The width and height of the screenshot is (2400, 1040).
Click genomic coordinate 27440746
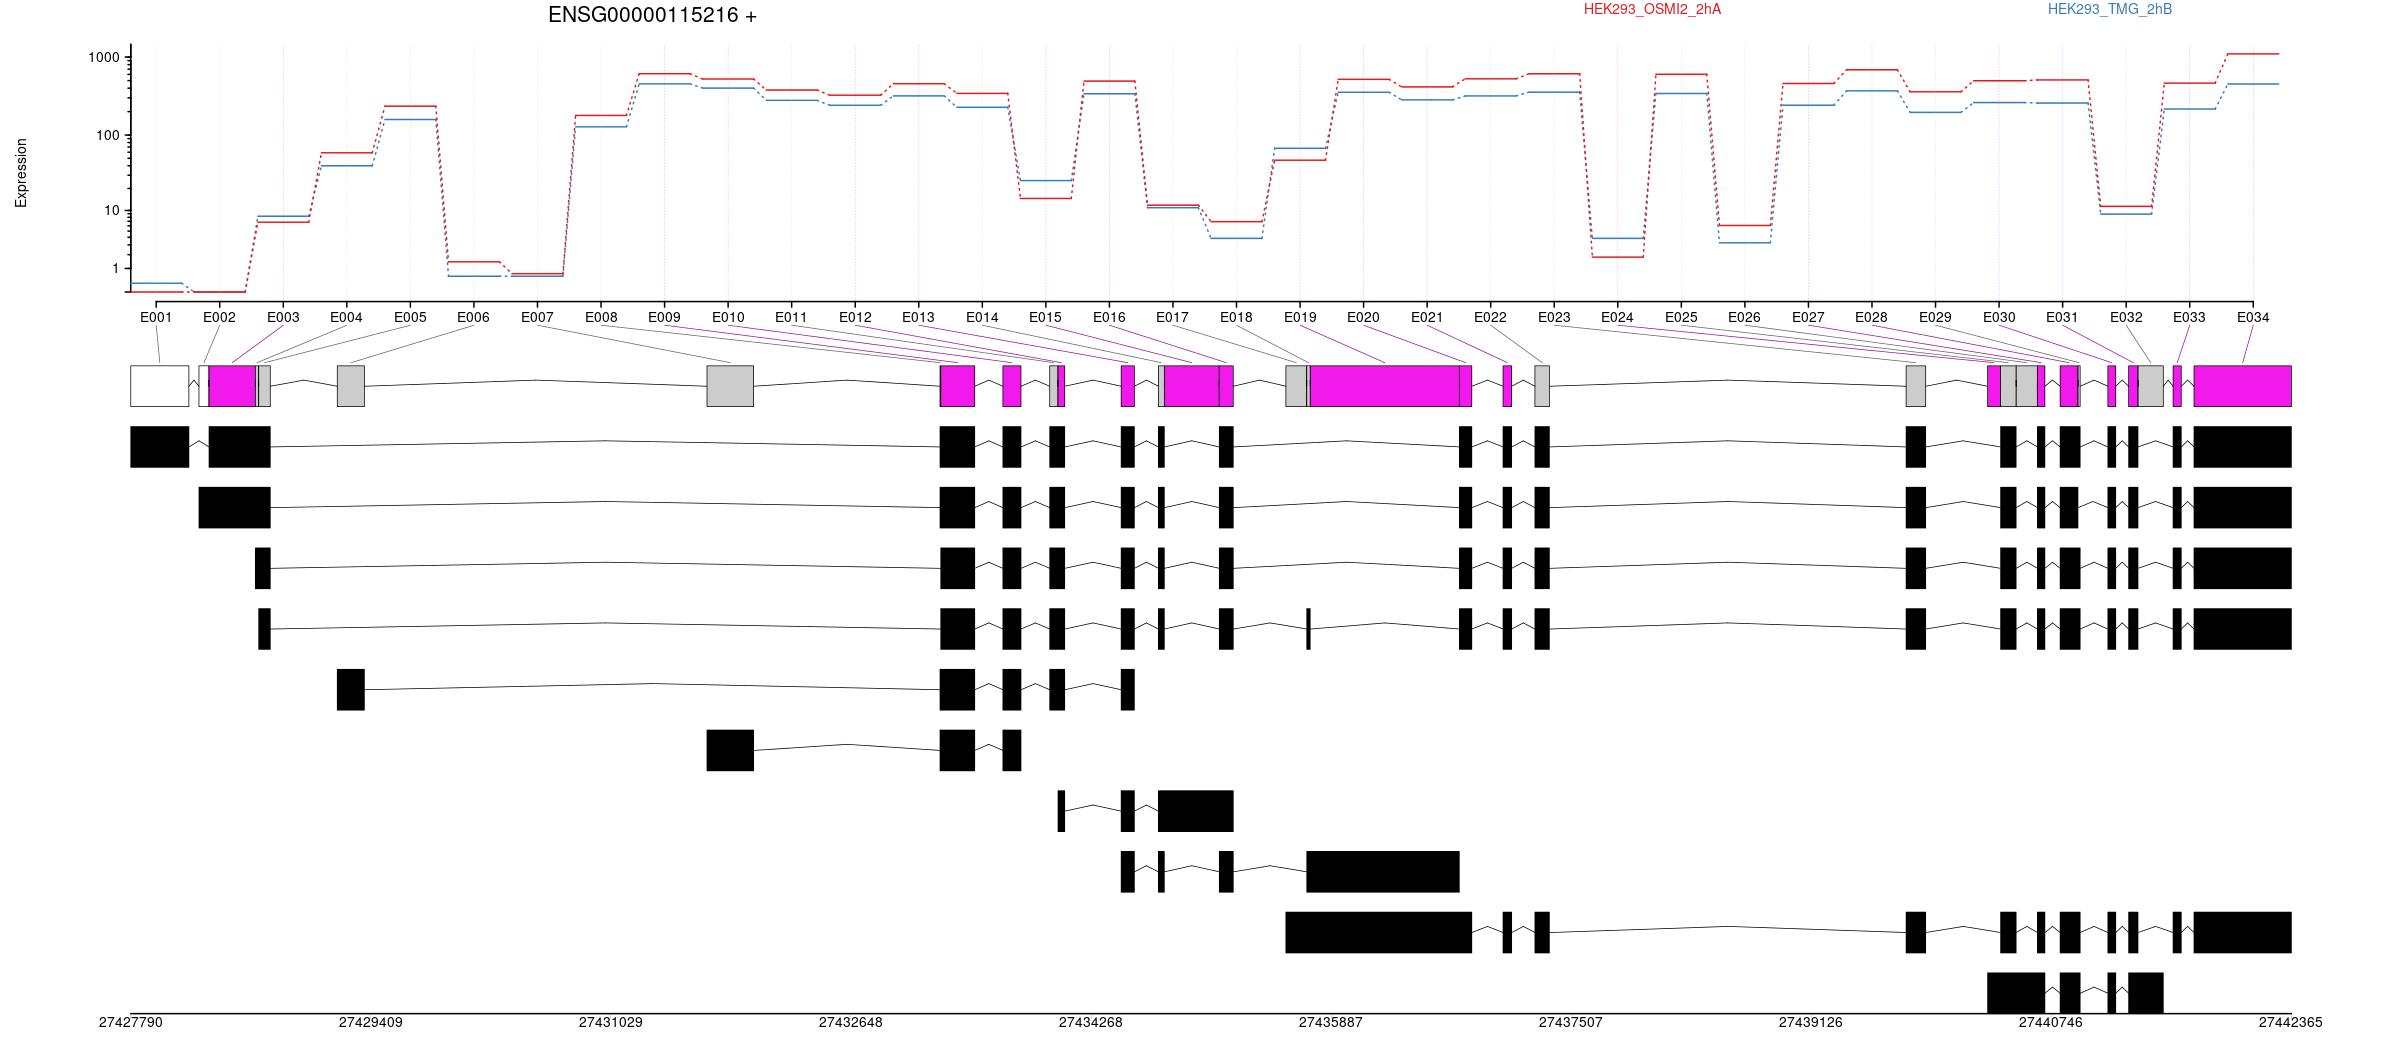pos(2051,1023)
